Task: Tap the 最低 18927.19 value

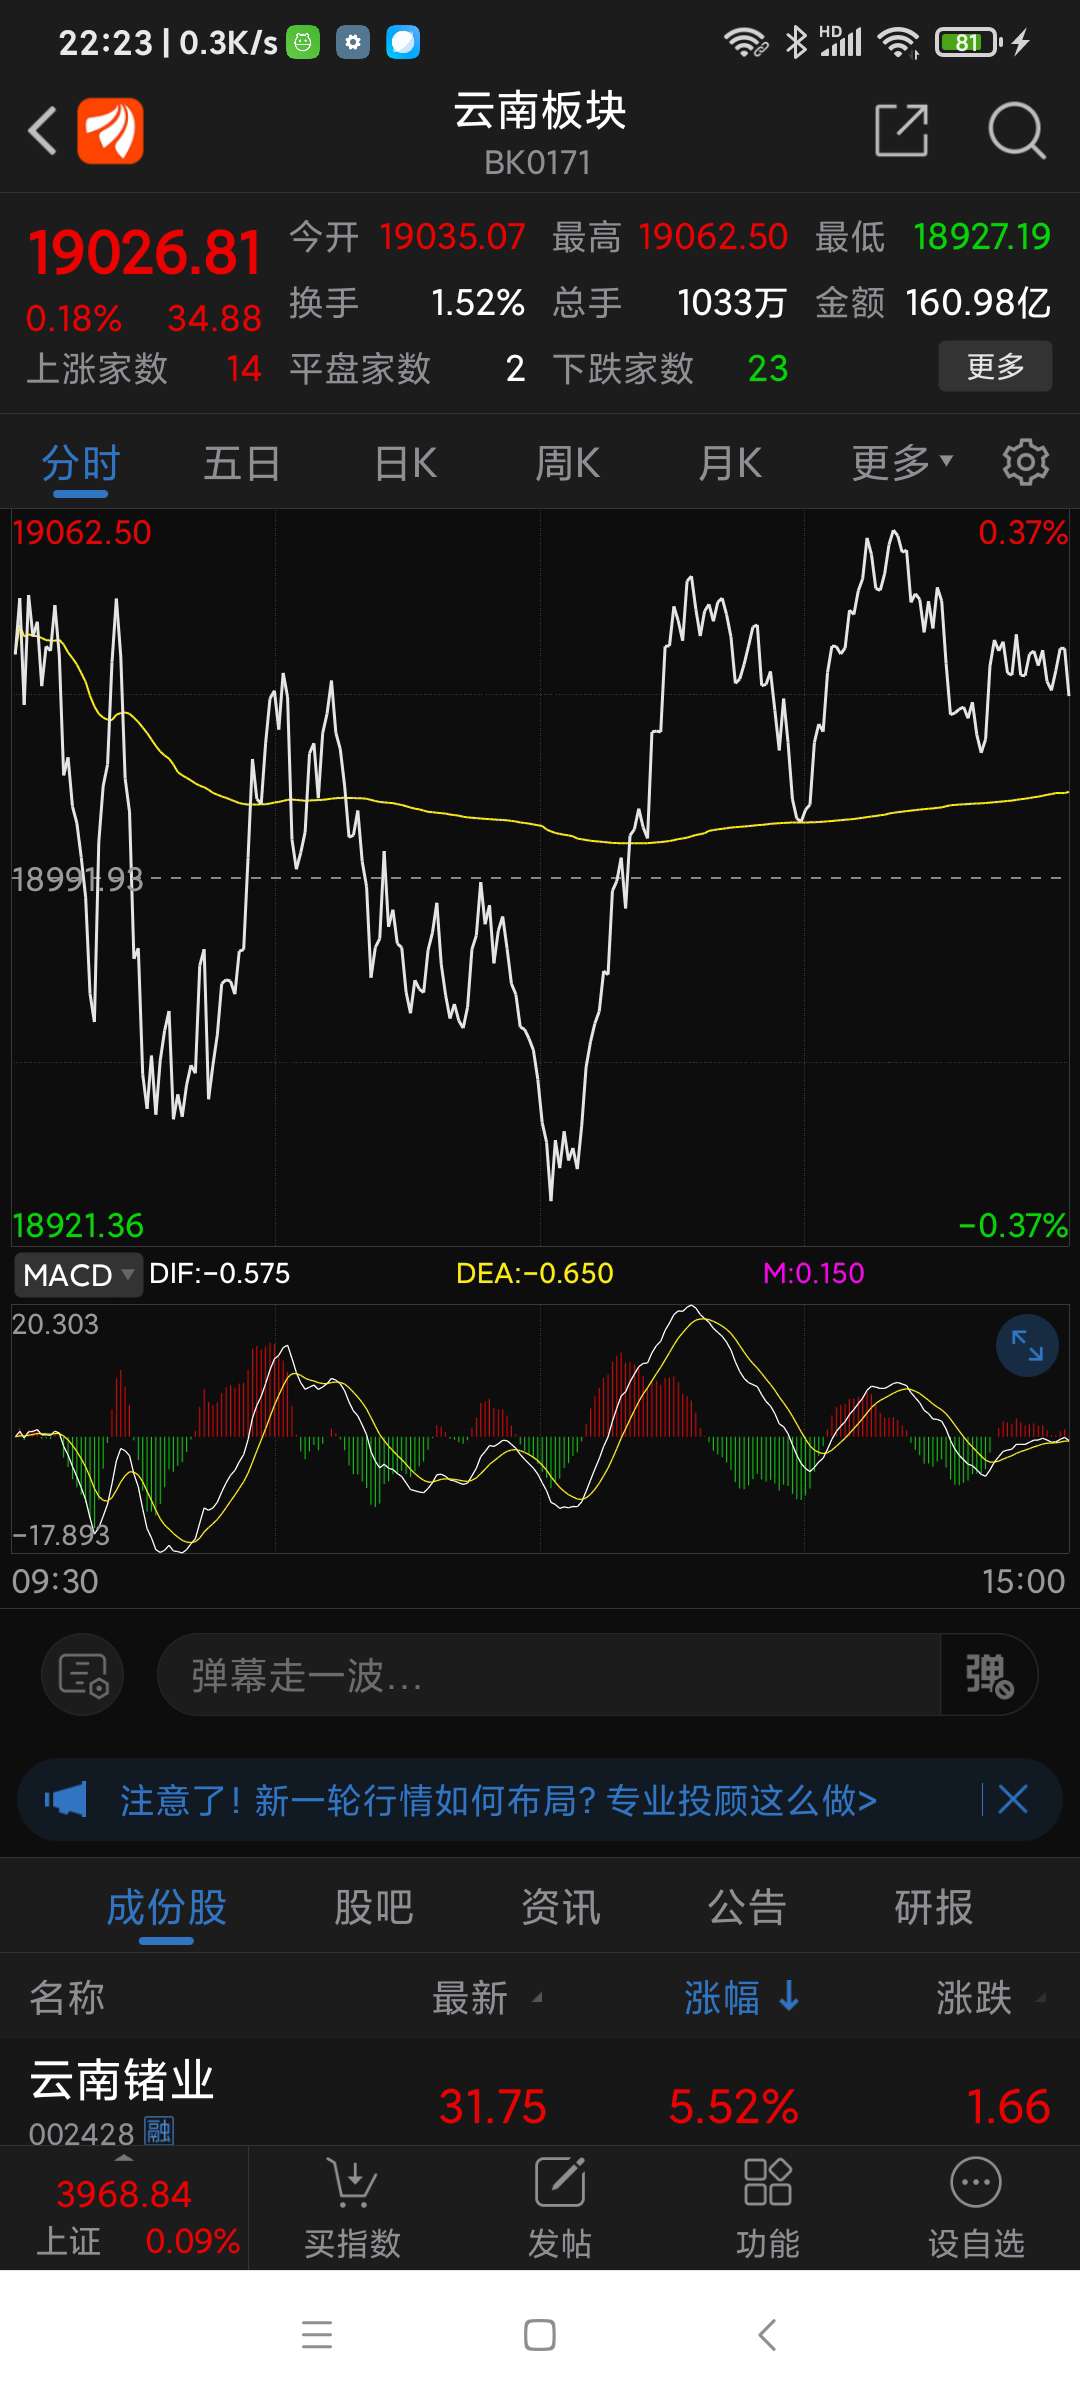Action: tap(933, 237)
